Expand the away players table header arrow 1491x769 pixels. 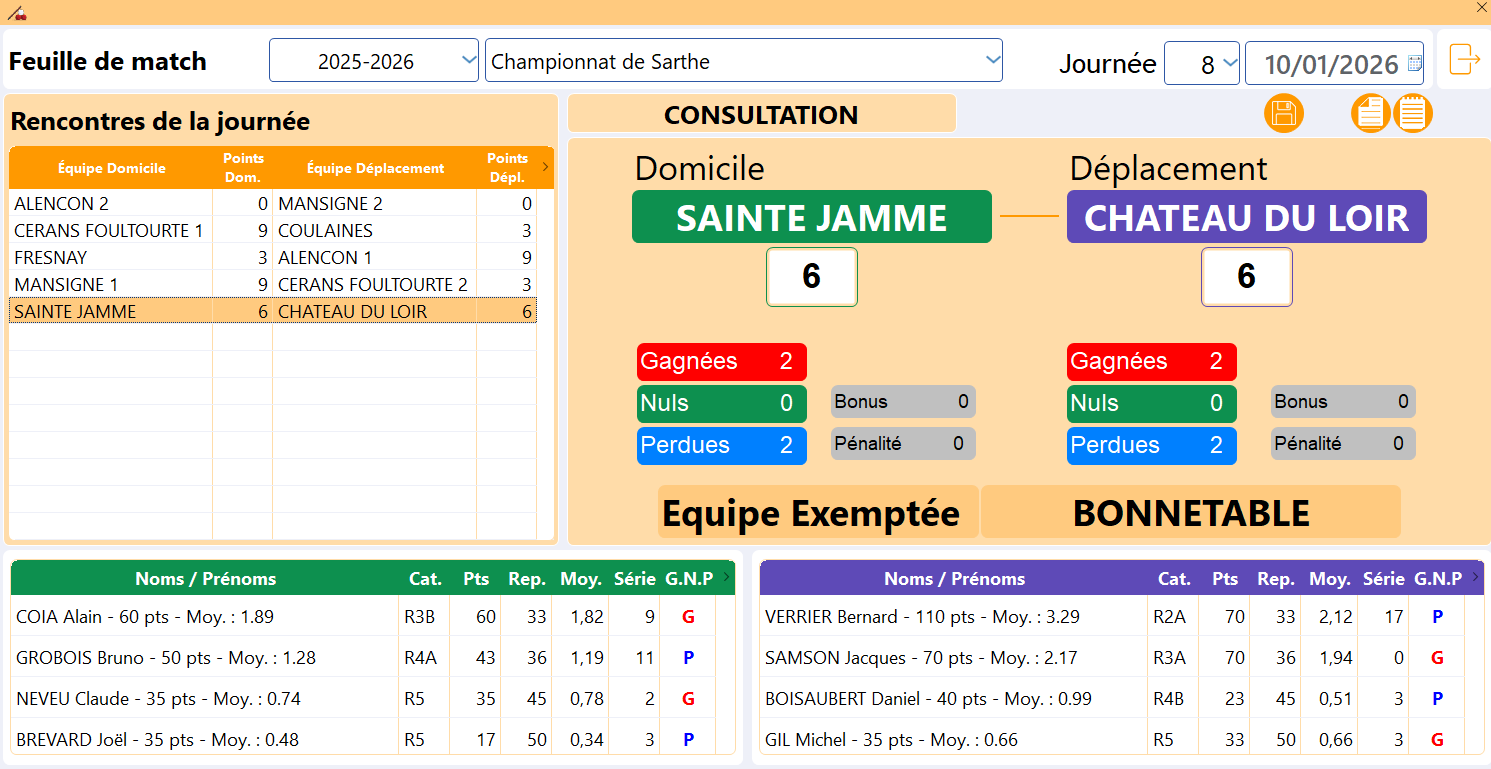pyautogui.click(x=1474, y=576)
